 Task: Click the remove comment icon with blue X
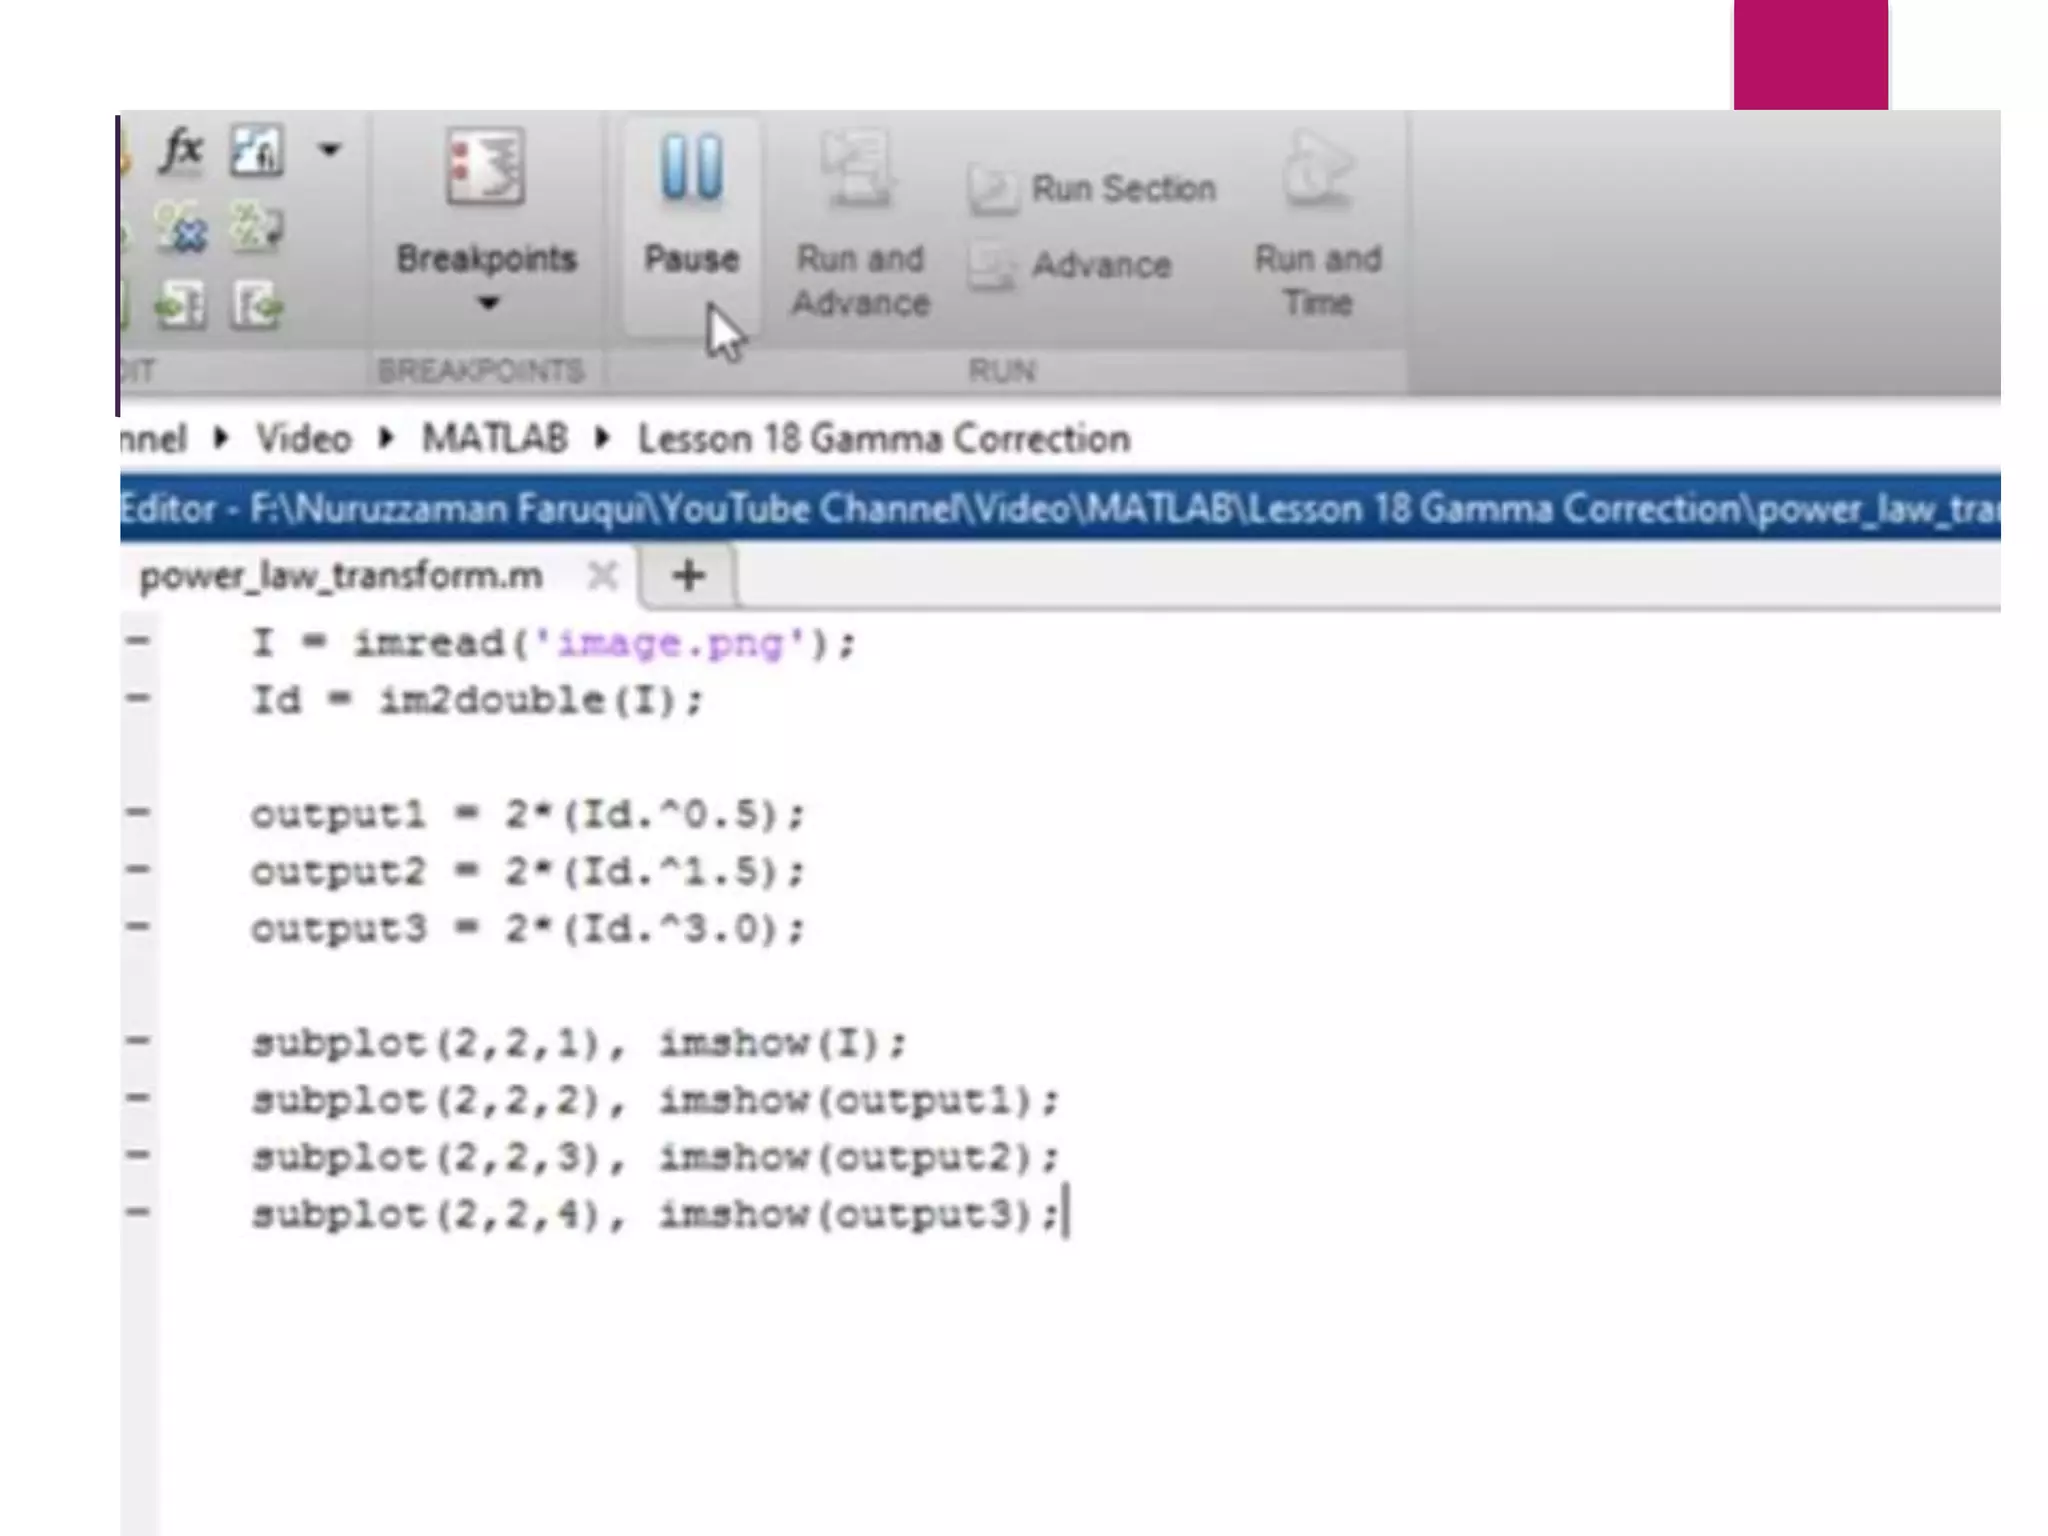point(182,229)
